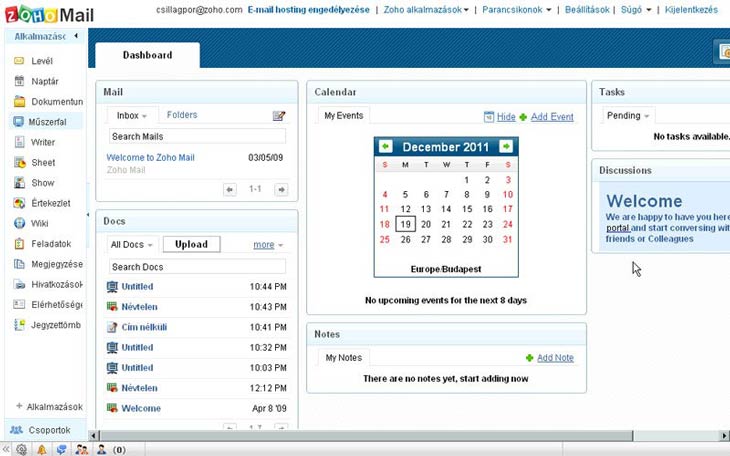Go to next month with green arrow

506,147
